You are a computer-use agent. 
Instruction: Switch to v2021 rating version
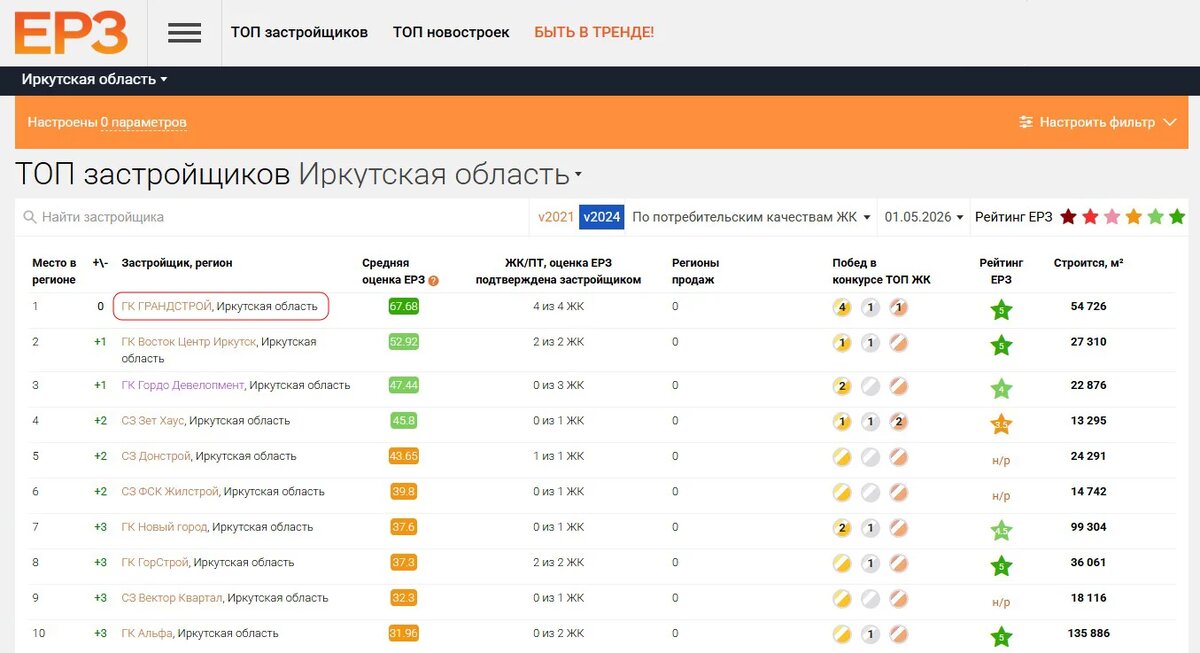coord(556,217)
